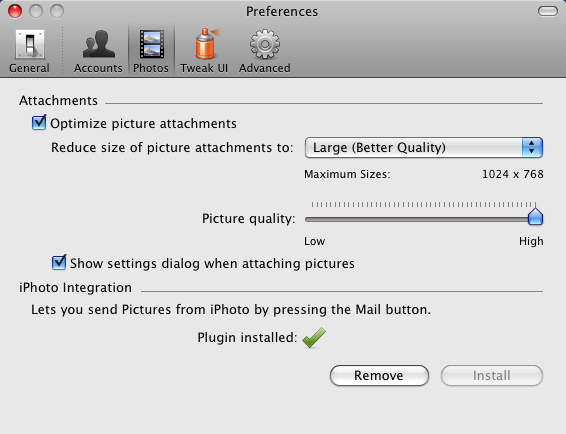Open the General preferences switch icon

tap(30, 44)
